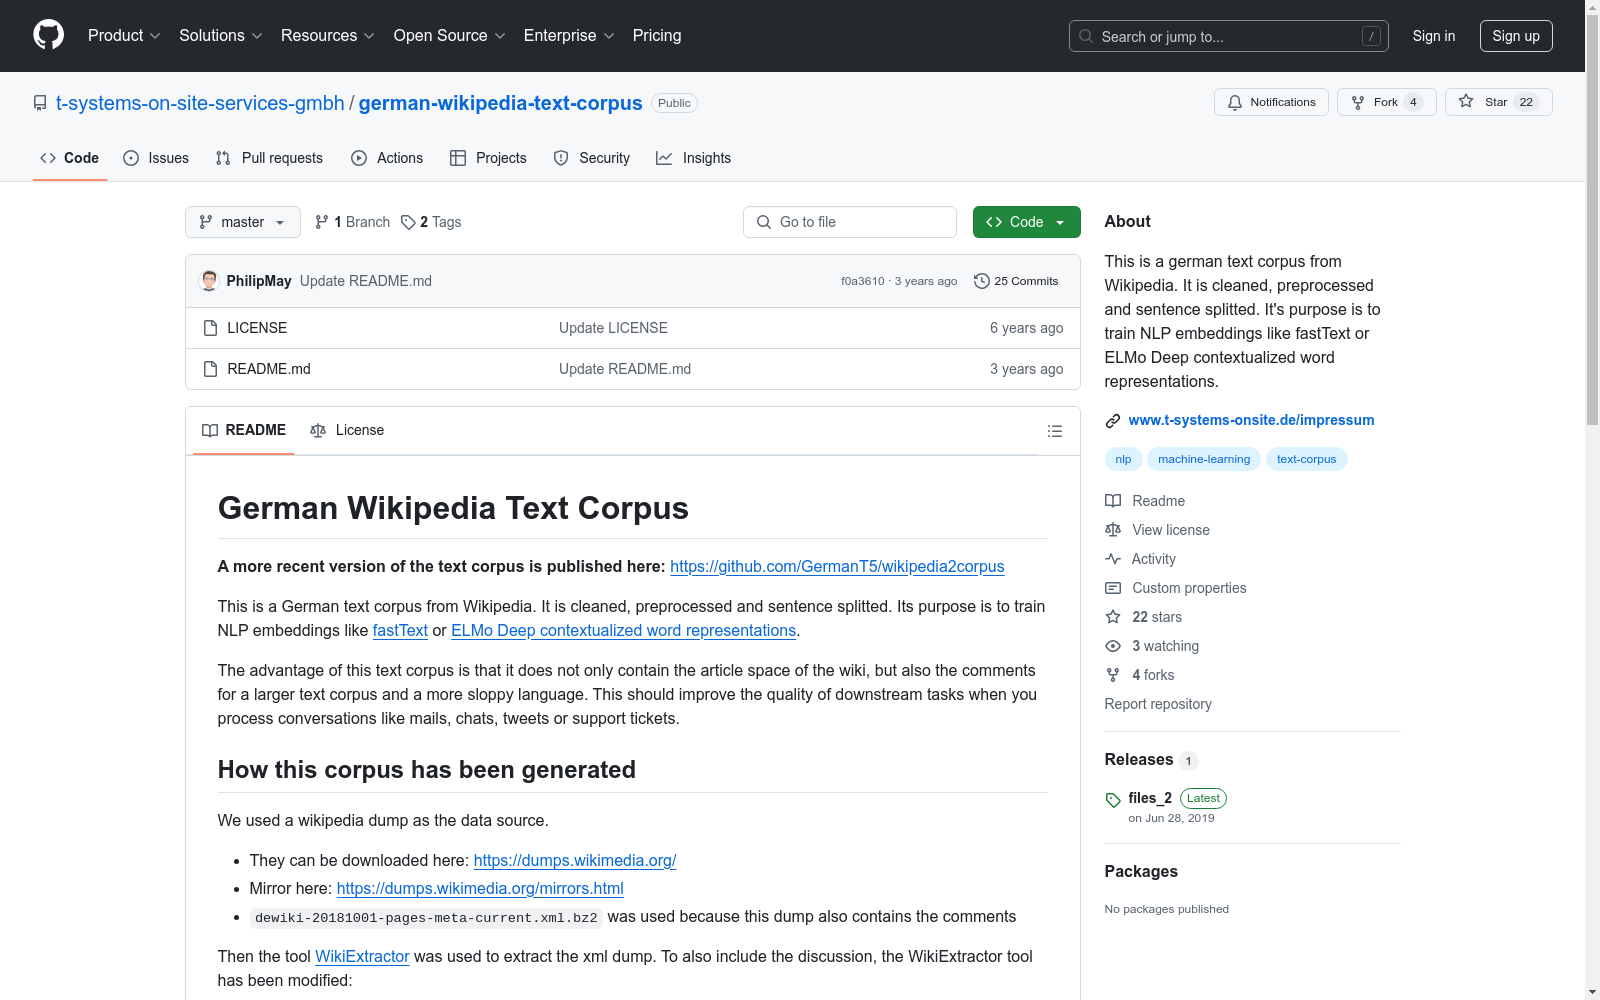Click the fork icon beside 4 forks
This screenshot has height=1000, width=1600.
pos(1113,675)
